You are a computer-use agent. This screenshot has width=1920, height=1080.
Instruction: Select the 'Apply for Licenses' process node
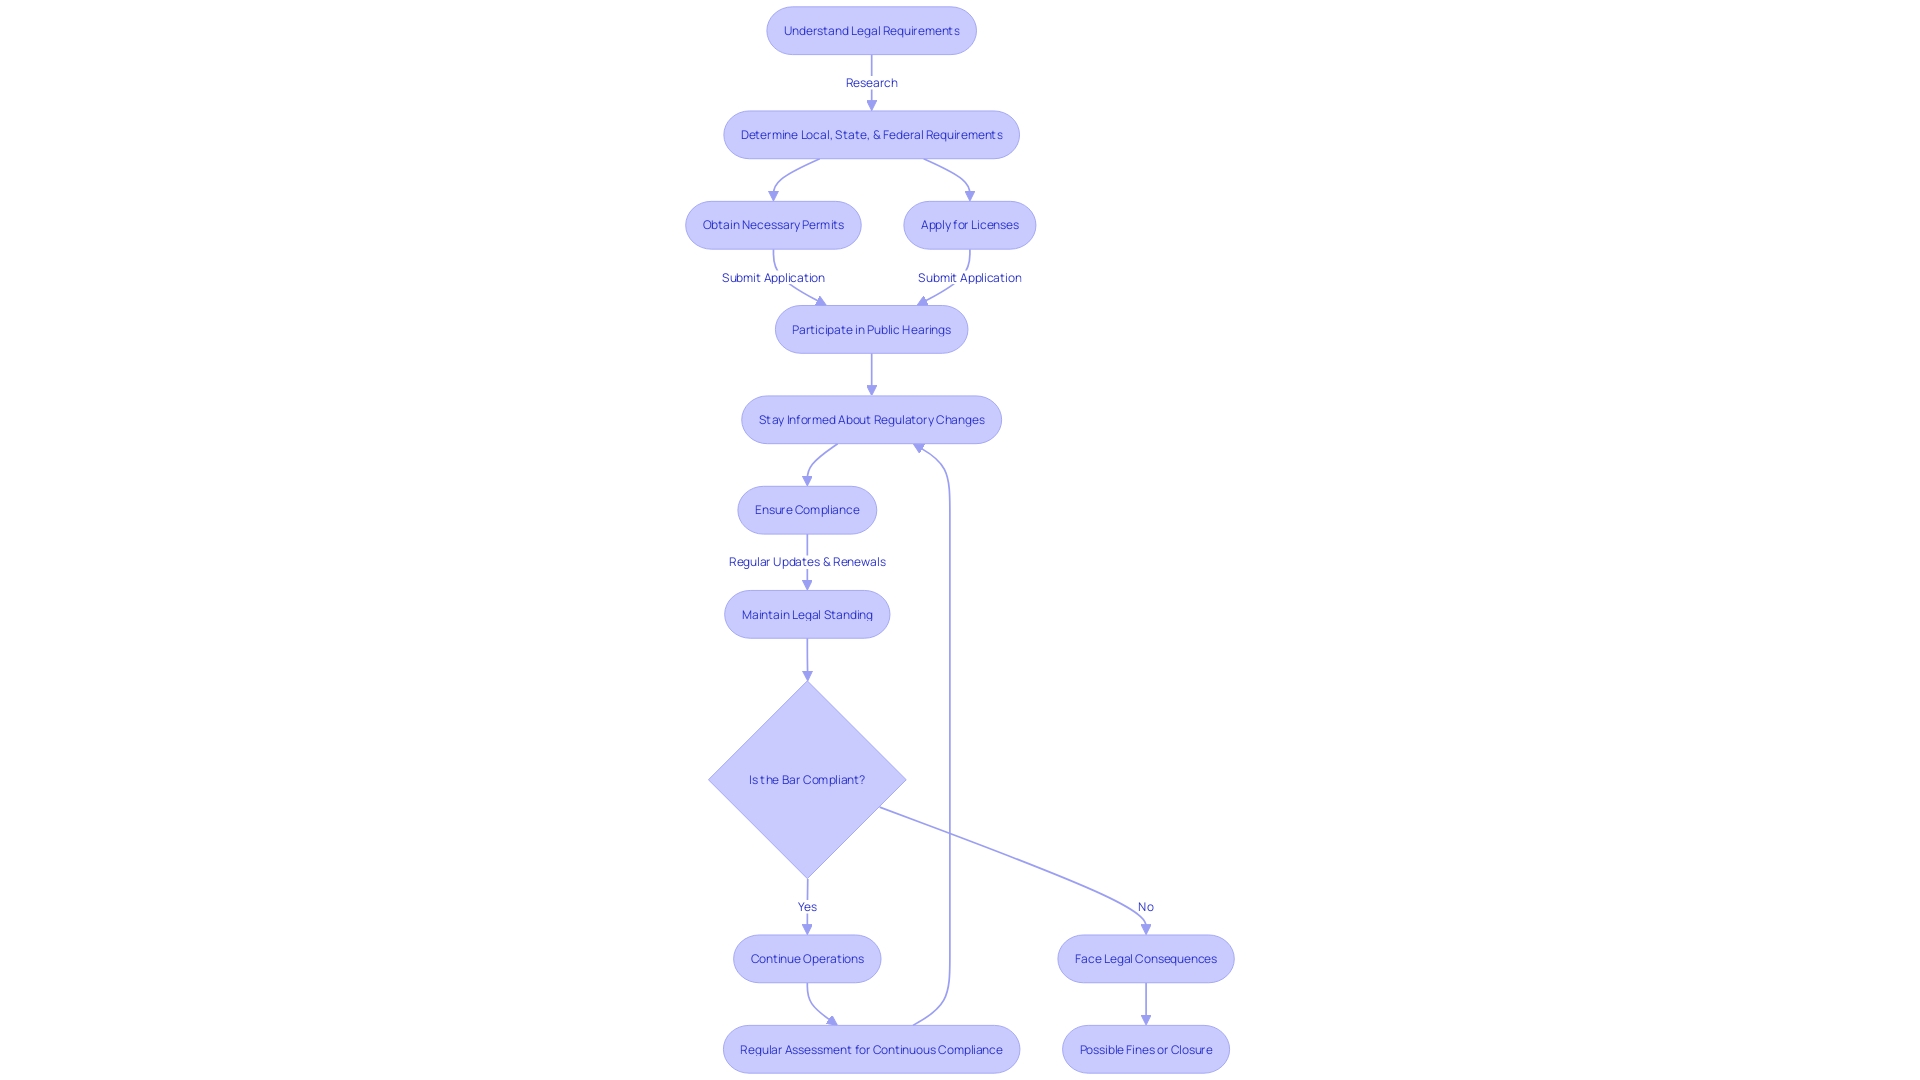(x=969, y=224)
